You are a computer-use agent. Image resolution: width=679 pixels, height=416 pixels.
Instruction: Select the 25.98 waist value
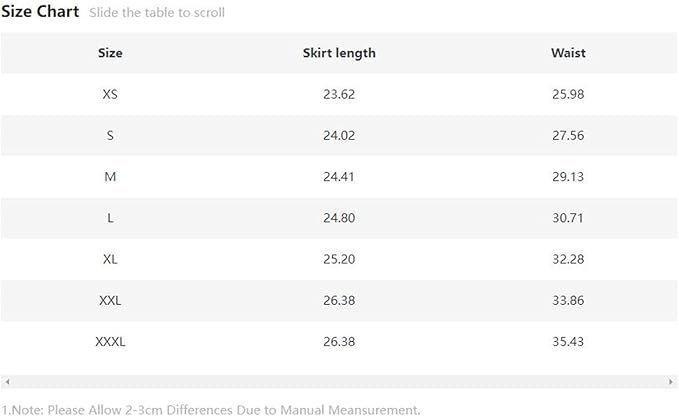click(x=568, y=94)
